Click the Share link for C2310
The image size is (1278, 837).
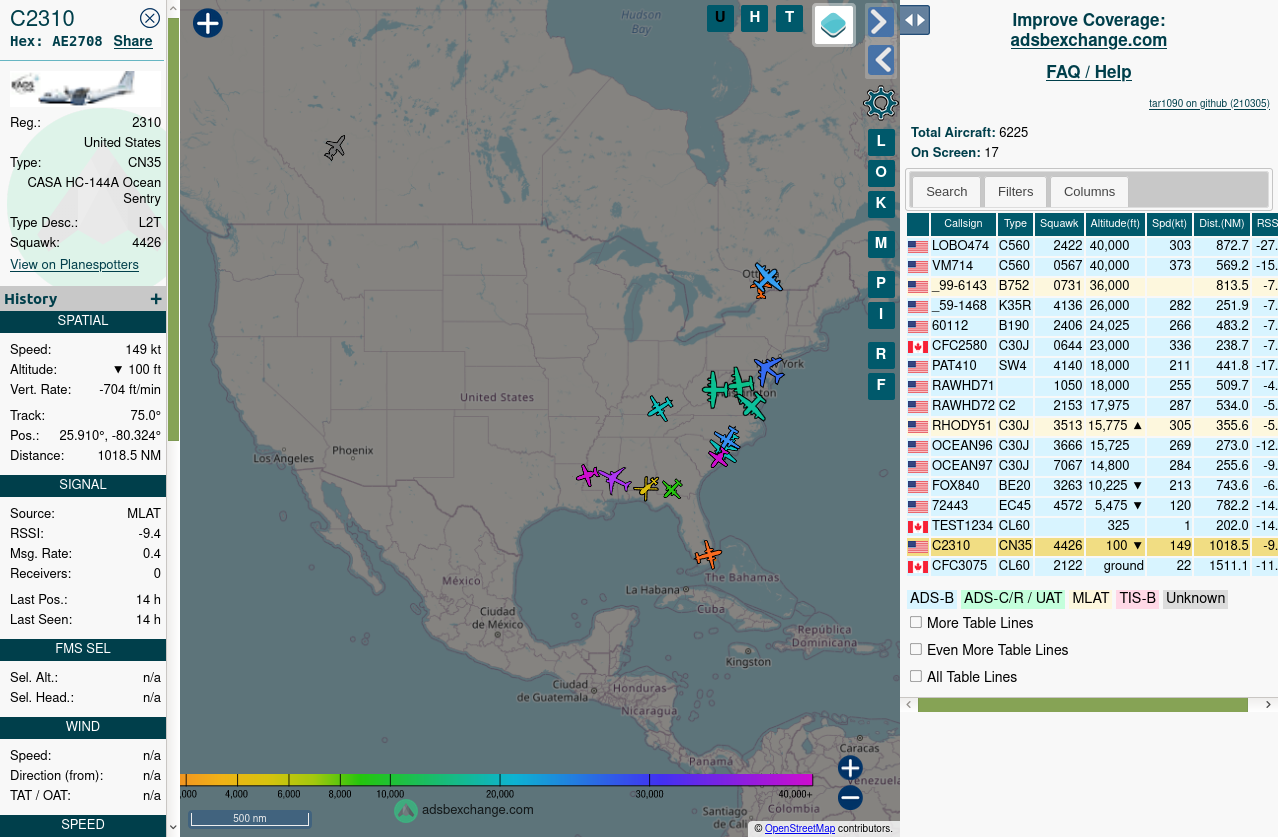pos(133,41)
